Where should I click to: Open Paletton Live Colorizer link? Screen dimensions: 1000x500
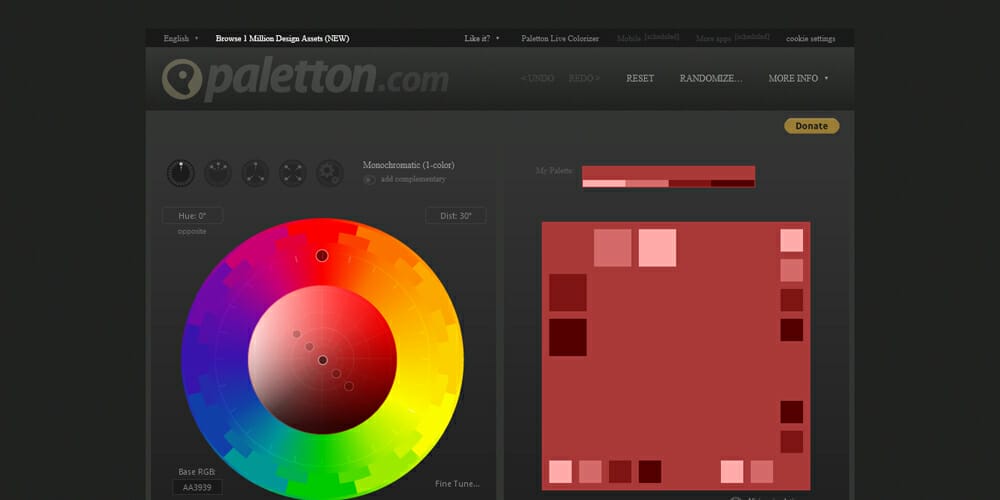(560, 38)
